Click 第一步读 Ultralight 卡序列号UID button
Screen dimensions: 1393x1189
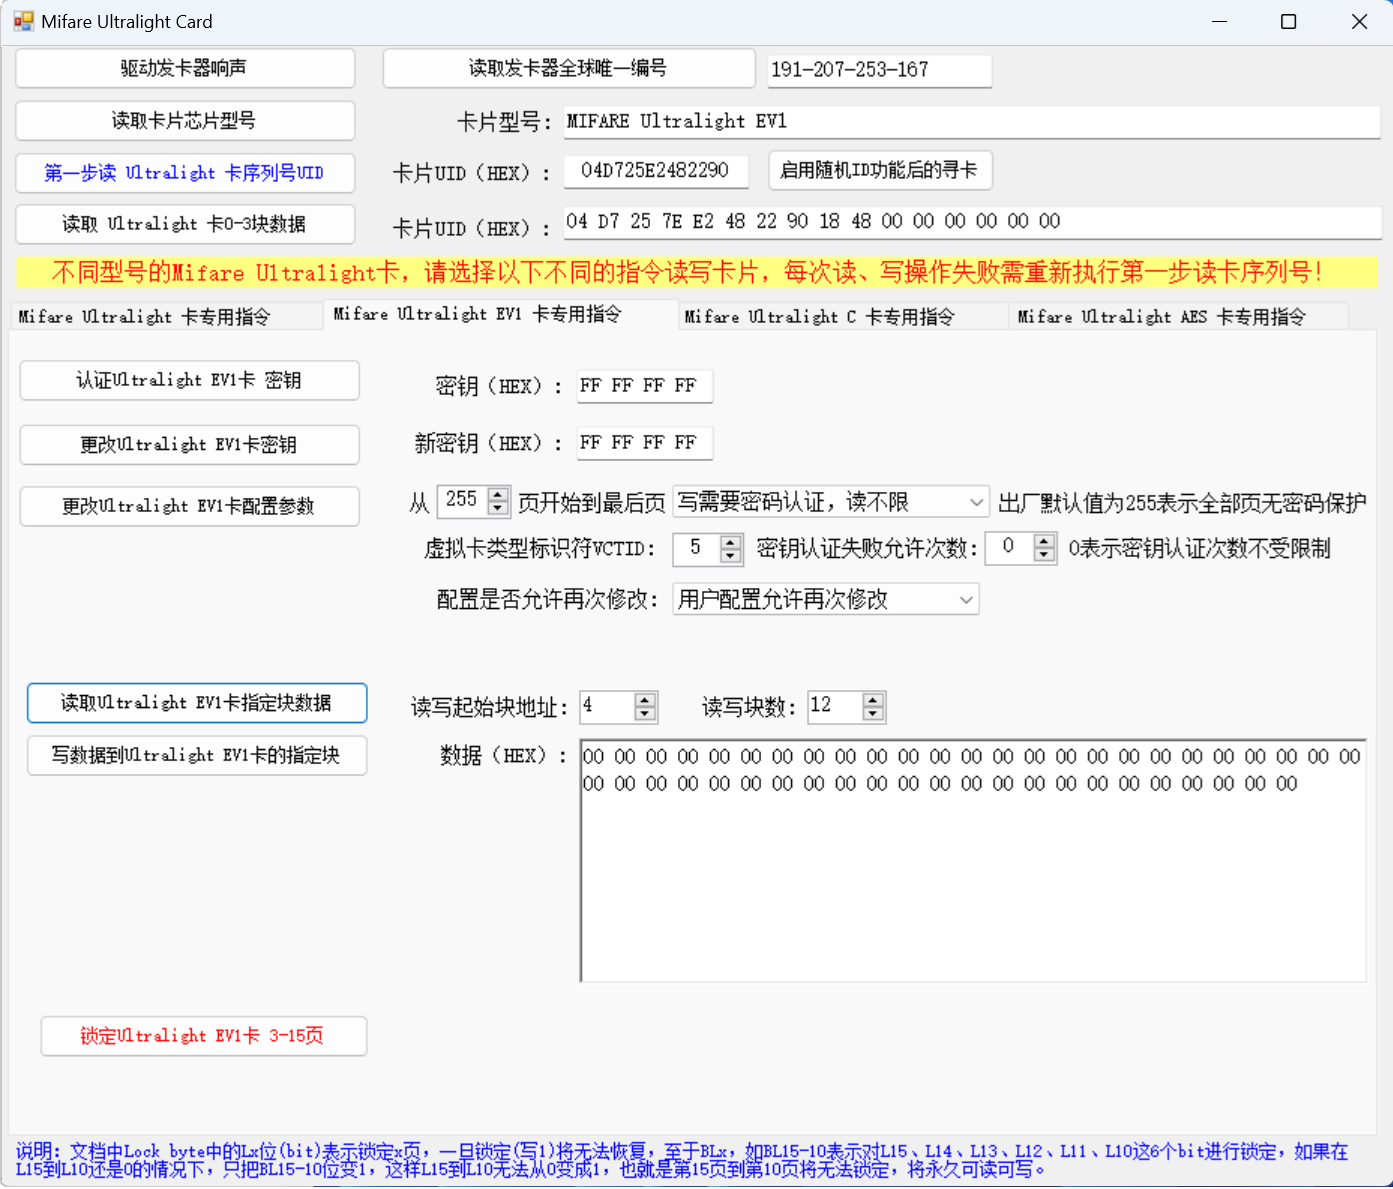[185, 173]
